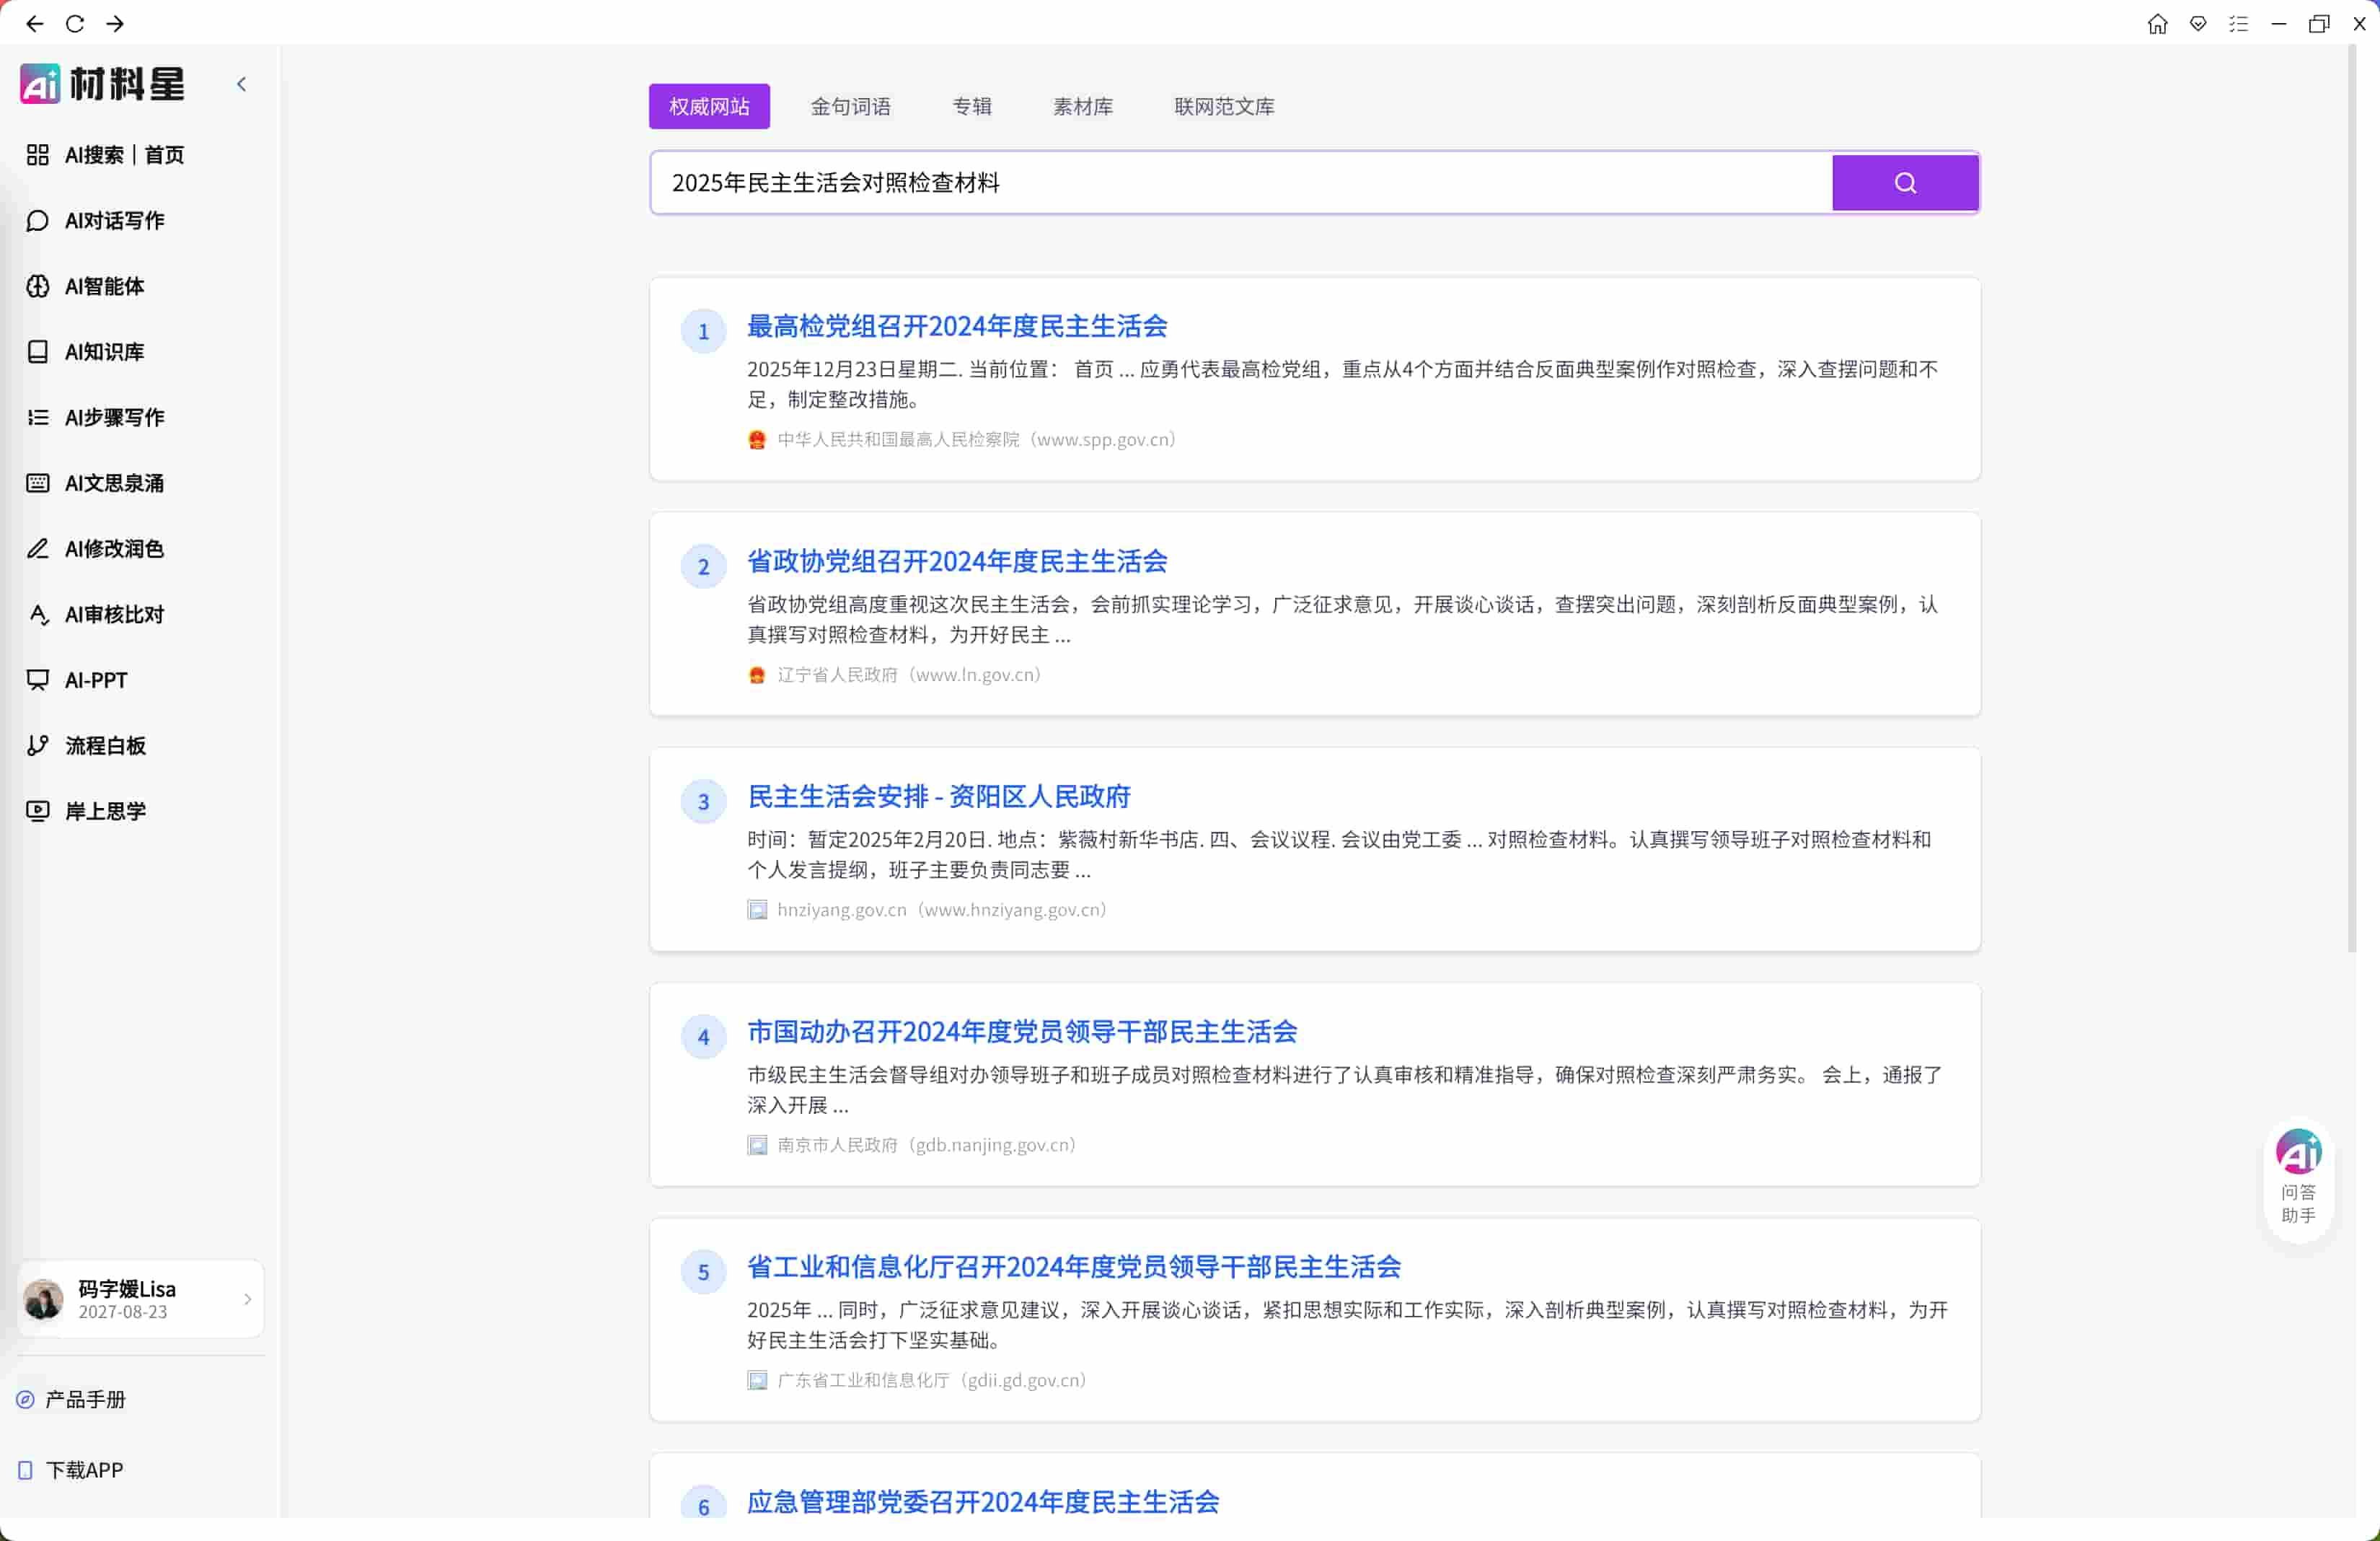Screen dimensions: 2380x1541
Task: Open AI对话写作 from sidebar
Action: click(114, 221)
